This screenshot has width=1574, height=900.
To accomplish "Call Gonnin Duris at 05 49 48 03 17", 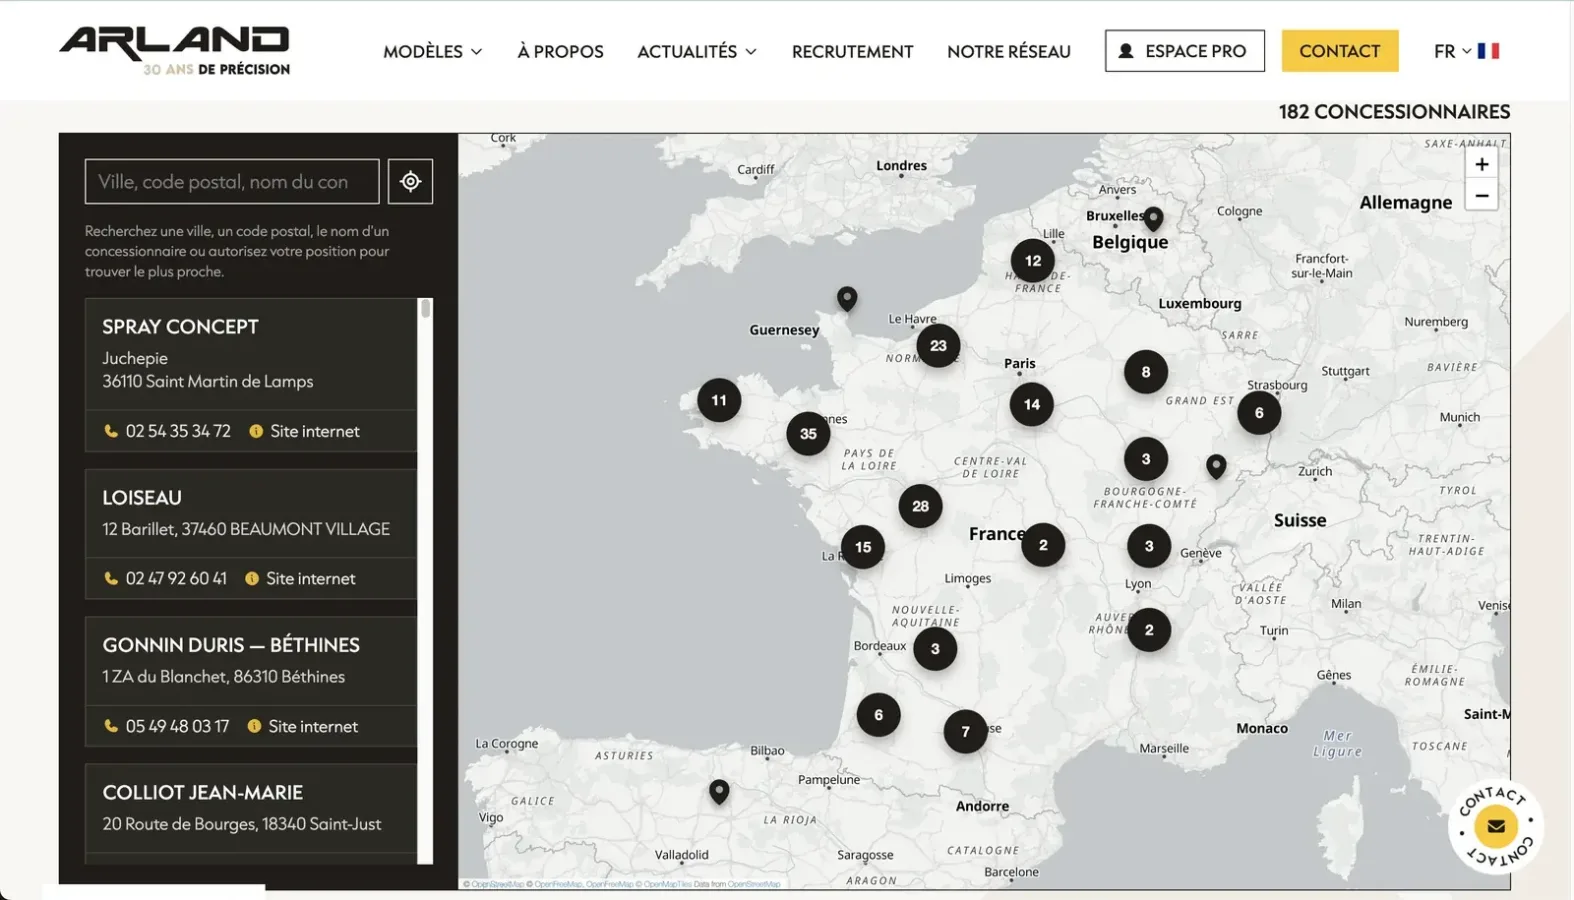I will (x=166, y=726).
